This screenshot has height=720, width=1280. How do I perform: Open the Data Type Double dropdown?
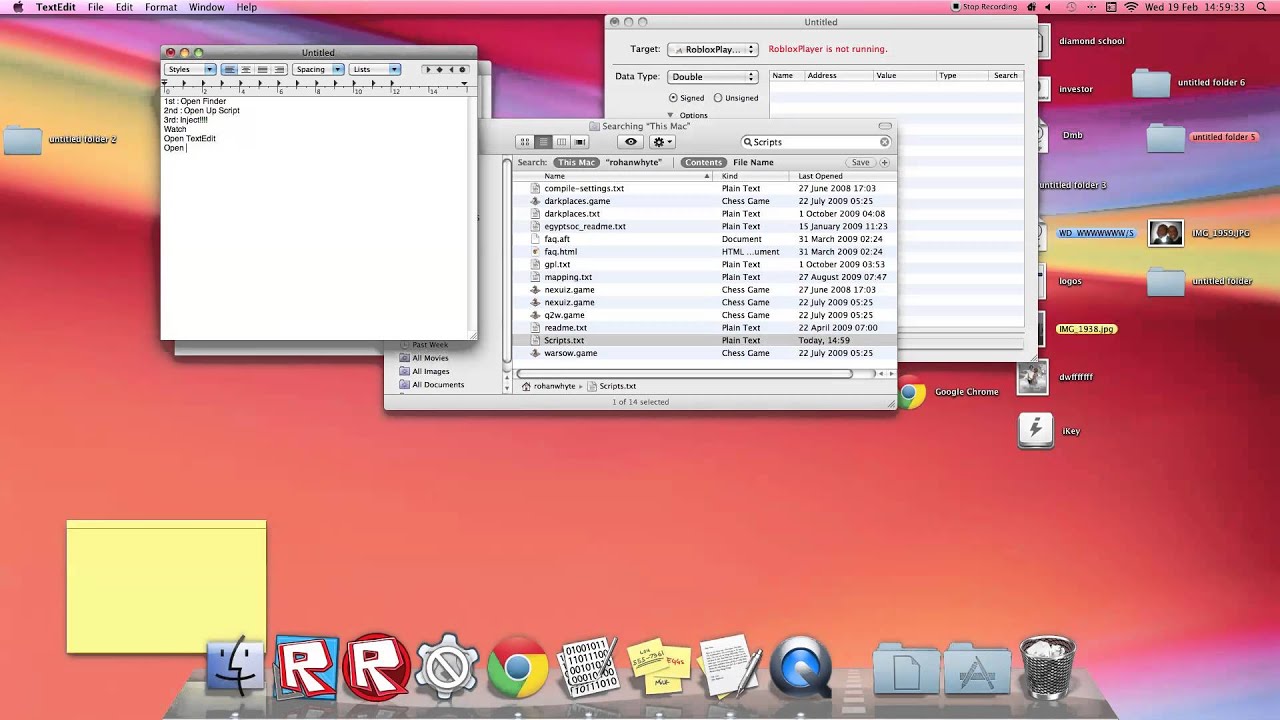click(713, 76)
